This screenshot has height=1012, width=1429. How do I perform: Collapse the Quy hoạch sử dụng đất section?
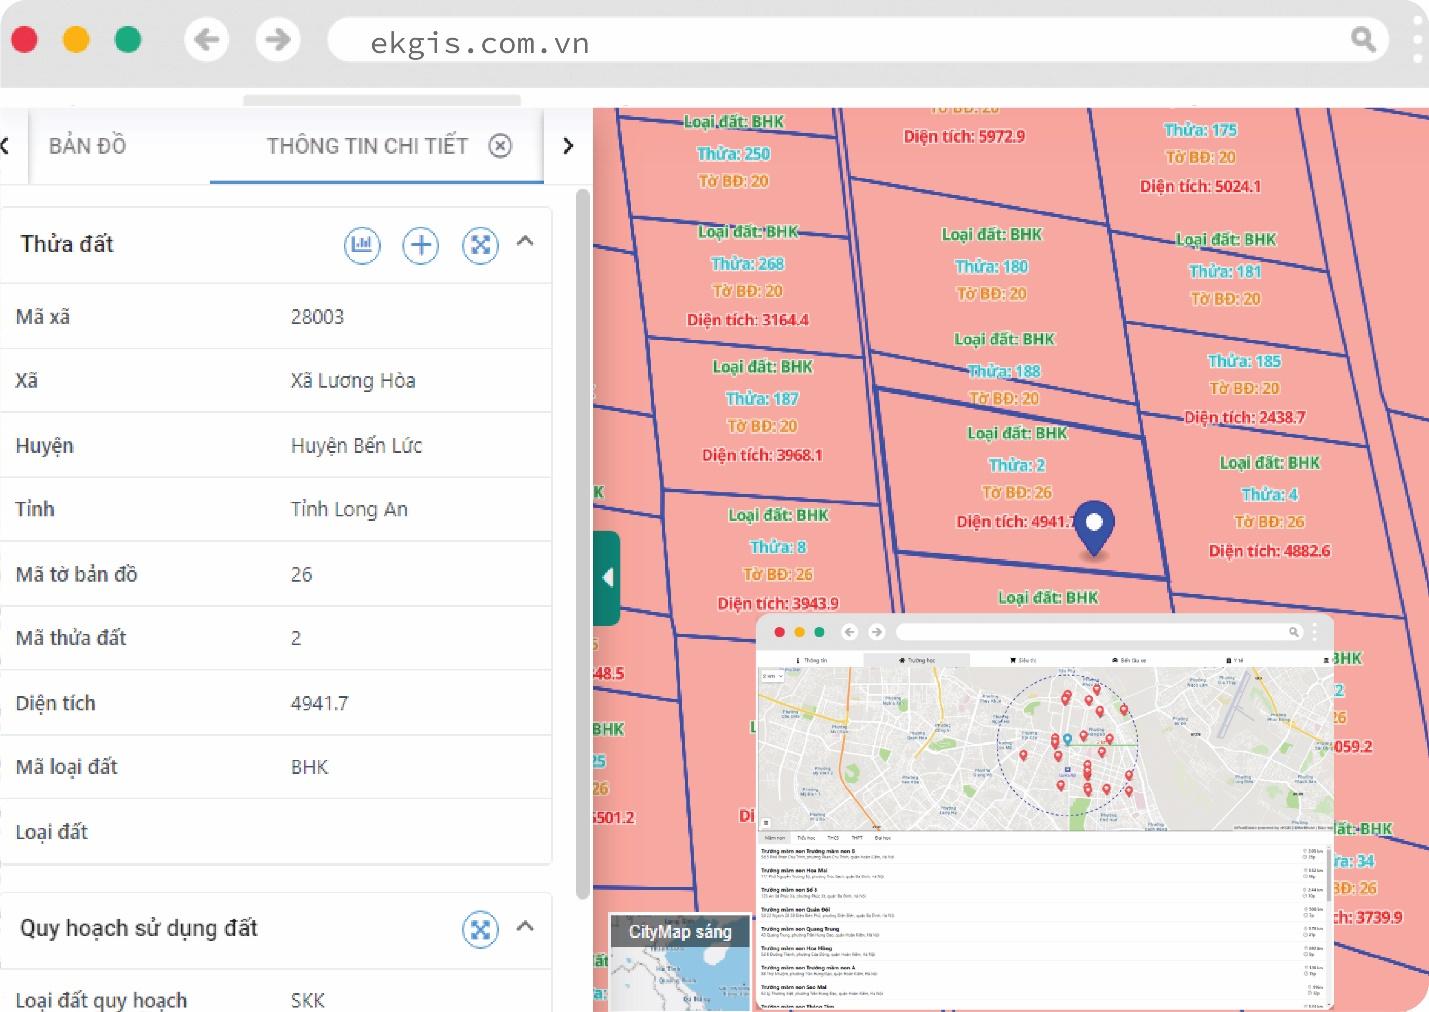click(x=525, y=926)
